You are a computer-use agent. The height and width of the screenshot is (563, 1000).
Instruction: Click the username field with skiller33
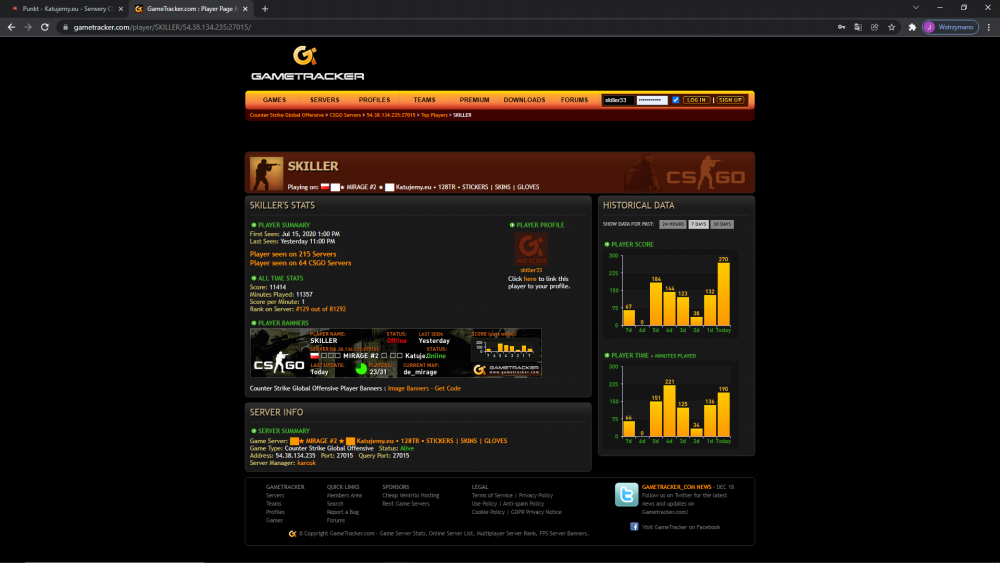click(x=618, y=100)
